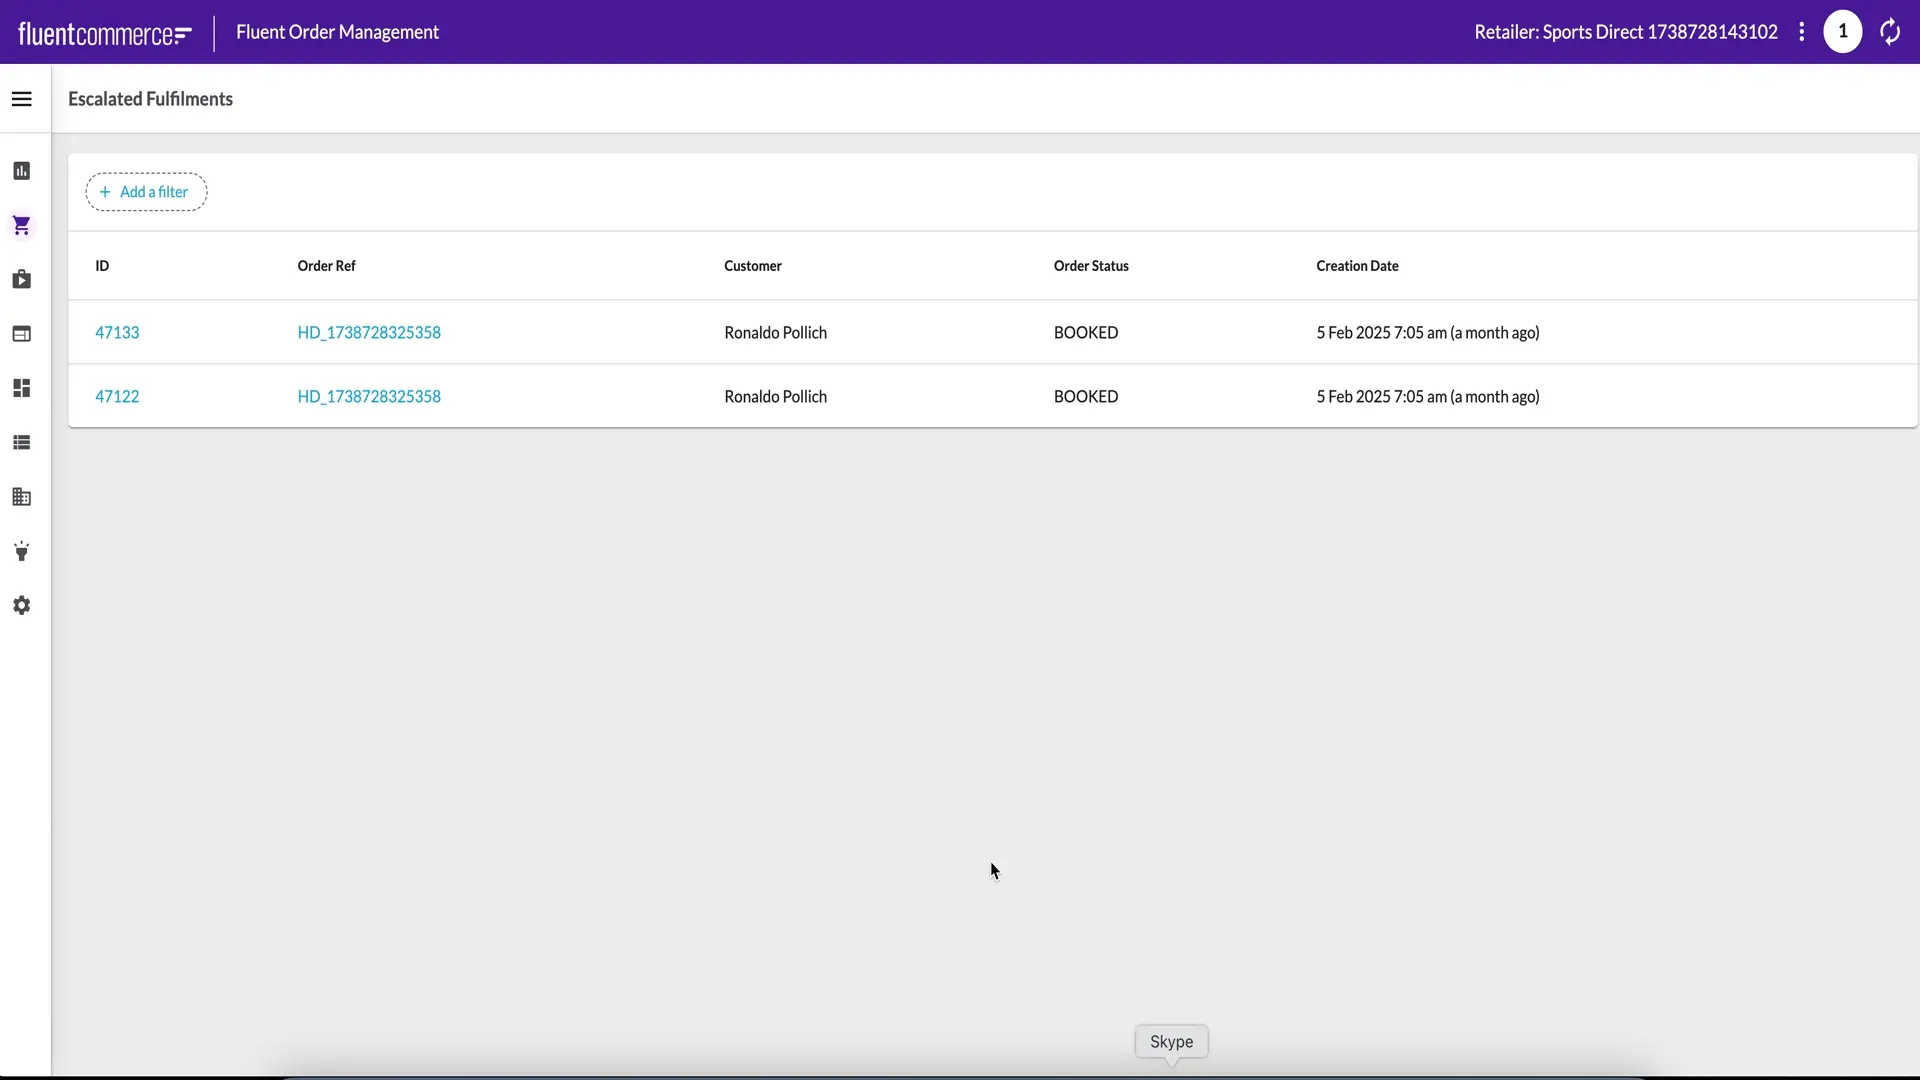Open the shopping bag sidebar icon
The image size is (1920, 1080).
pyautogui.click(x=22, y=280)
